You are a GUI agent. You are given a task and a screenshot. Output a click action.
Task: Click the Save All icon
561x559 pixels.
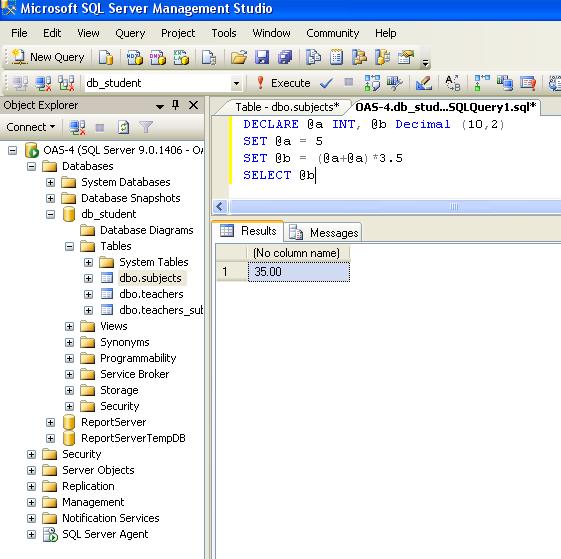pos(285,57)
